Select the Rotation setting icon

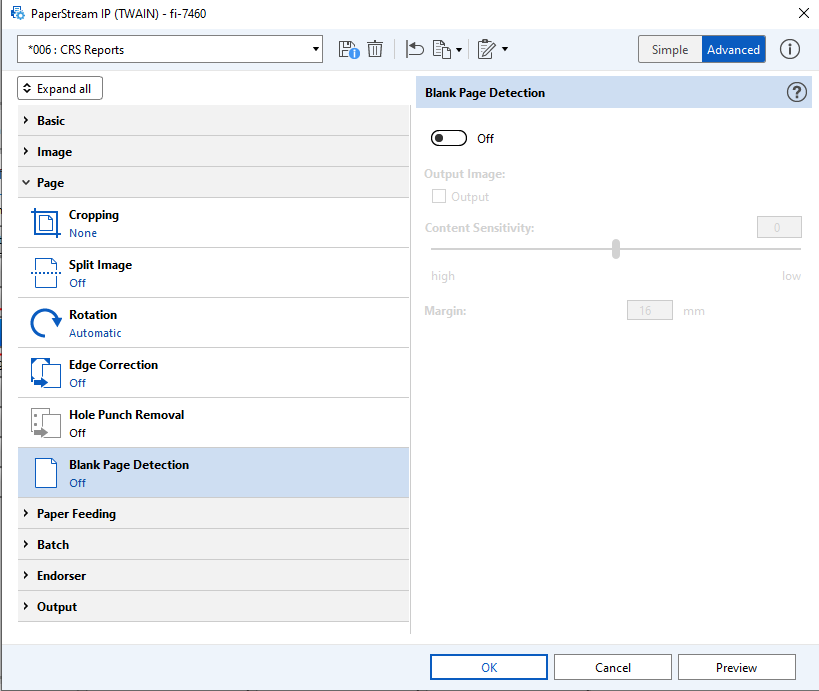click(45, 323)
